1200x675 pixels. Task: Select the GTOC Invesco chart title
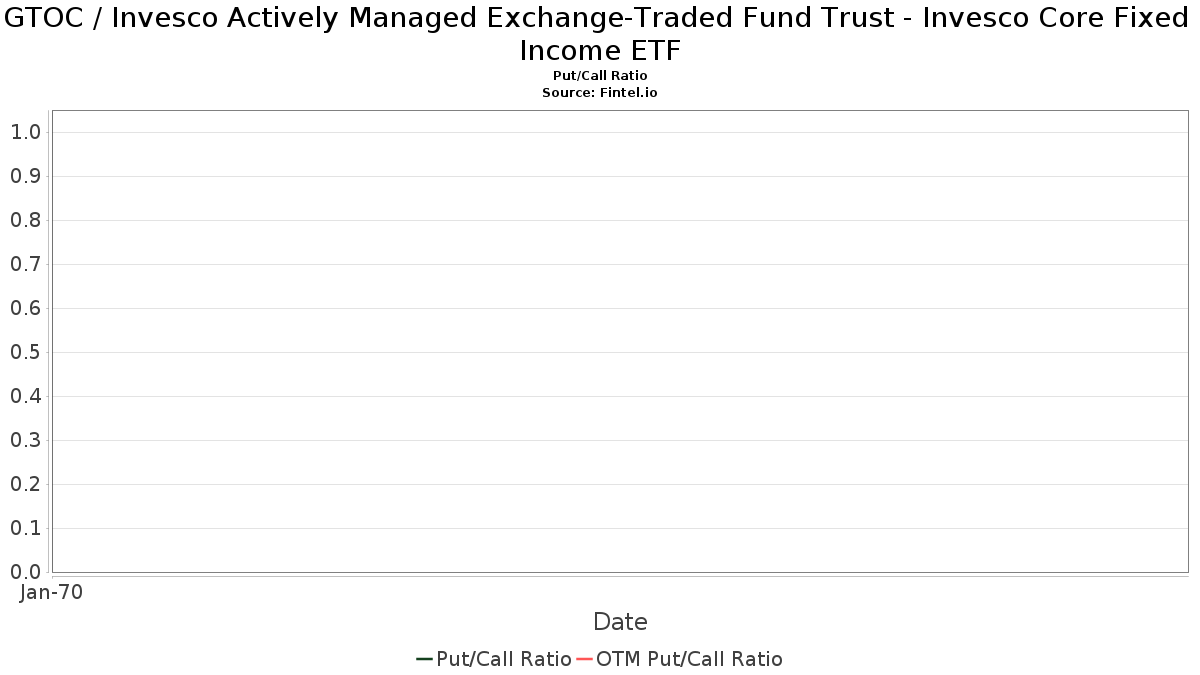tap(600, 34)
